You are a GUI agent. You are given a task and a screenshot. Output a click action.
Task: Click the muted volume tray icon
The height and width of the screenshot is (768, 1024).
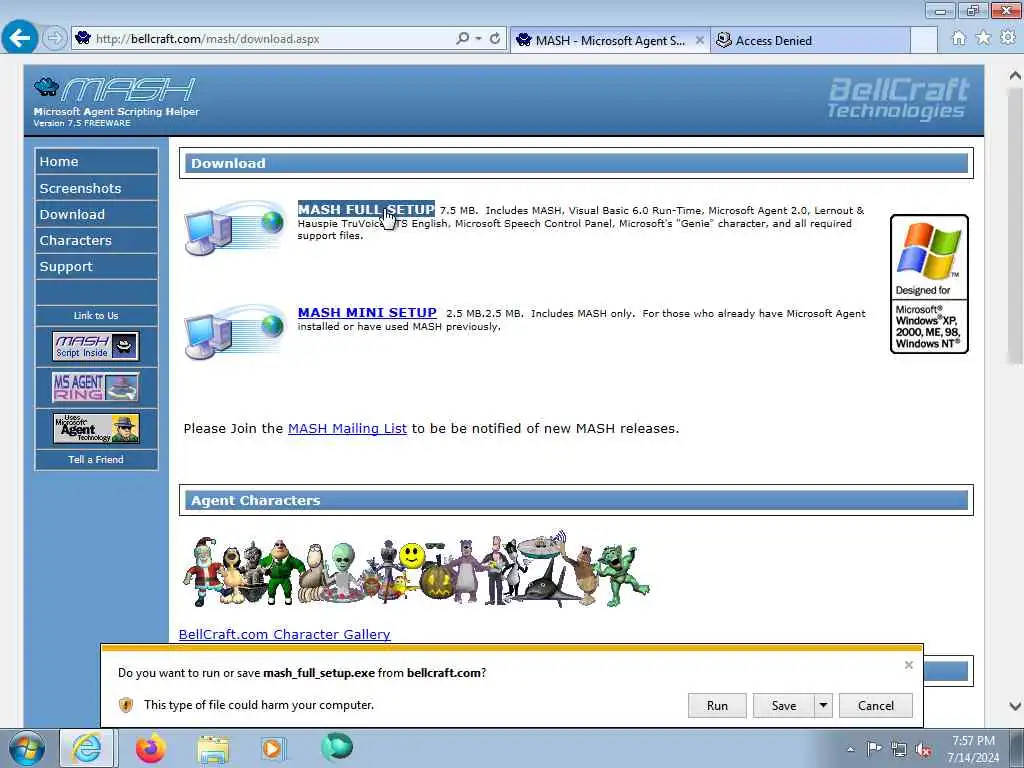923,749
